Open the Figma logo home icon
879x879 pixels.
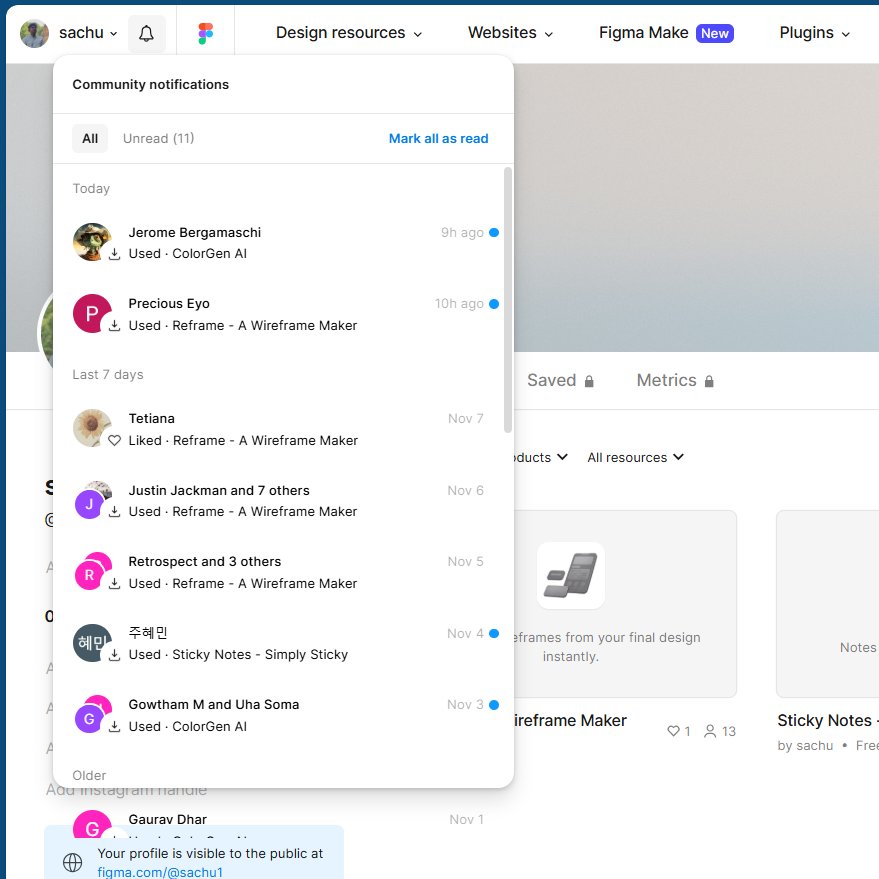click(x=206, y=33)
